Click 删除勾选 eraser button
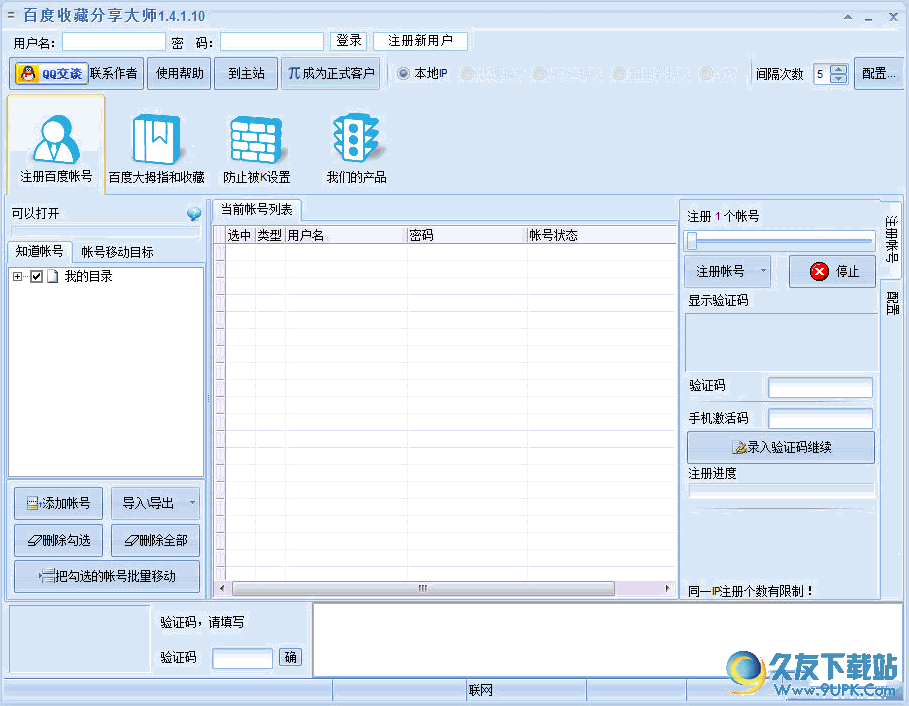This screenshot has width=909, height=706. [59, 540]
